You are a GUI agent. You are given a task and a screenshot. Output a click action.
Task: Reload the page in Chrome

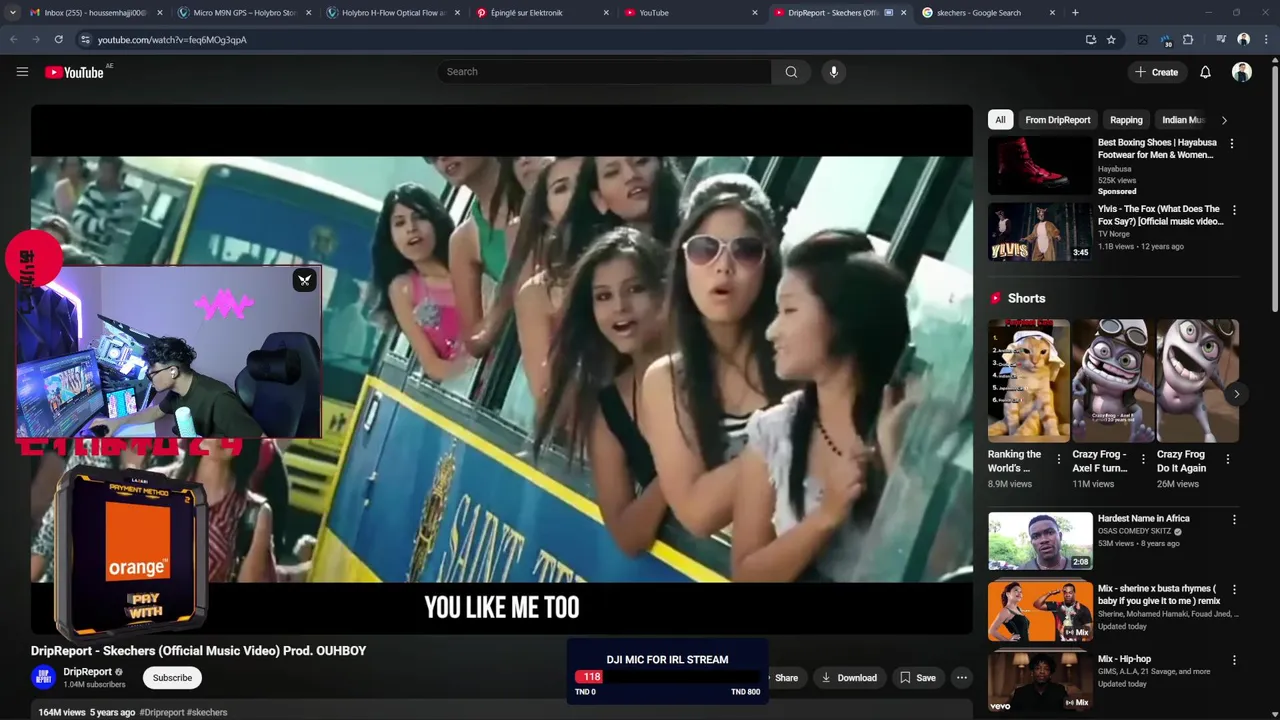(x=59, y=40)
